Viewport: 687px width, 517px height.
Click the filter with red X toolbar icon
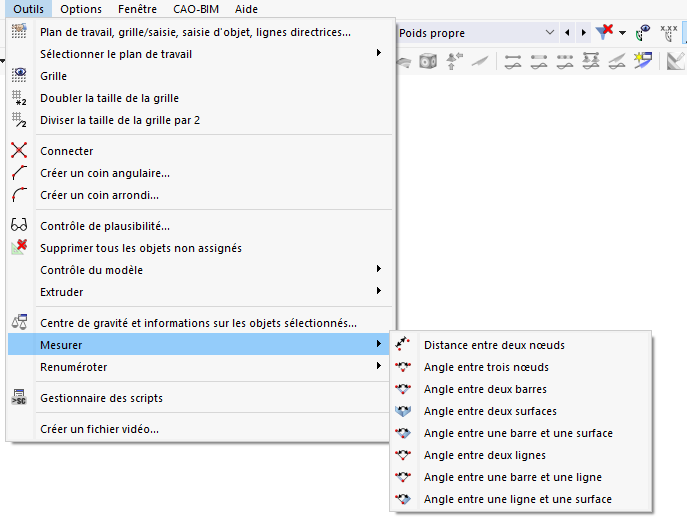coord(604,32)
